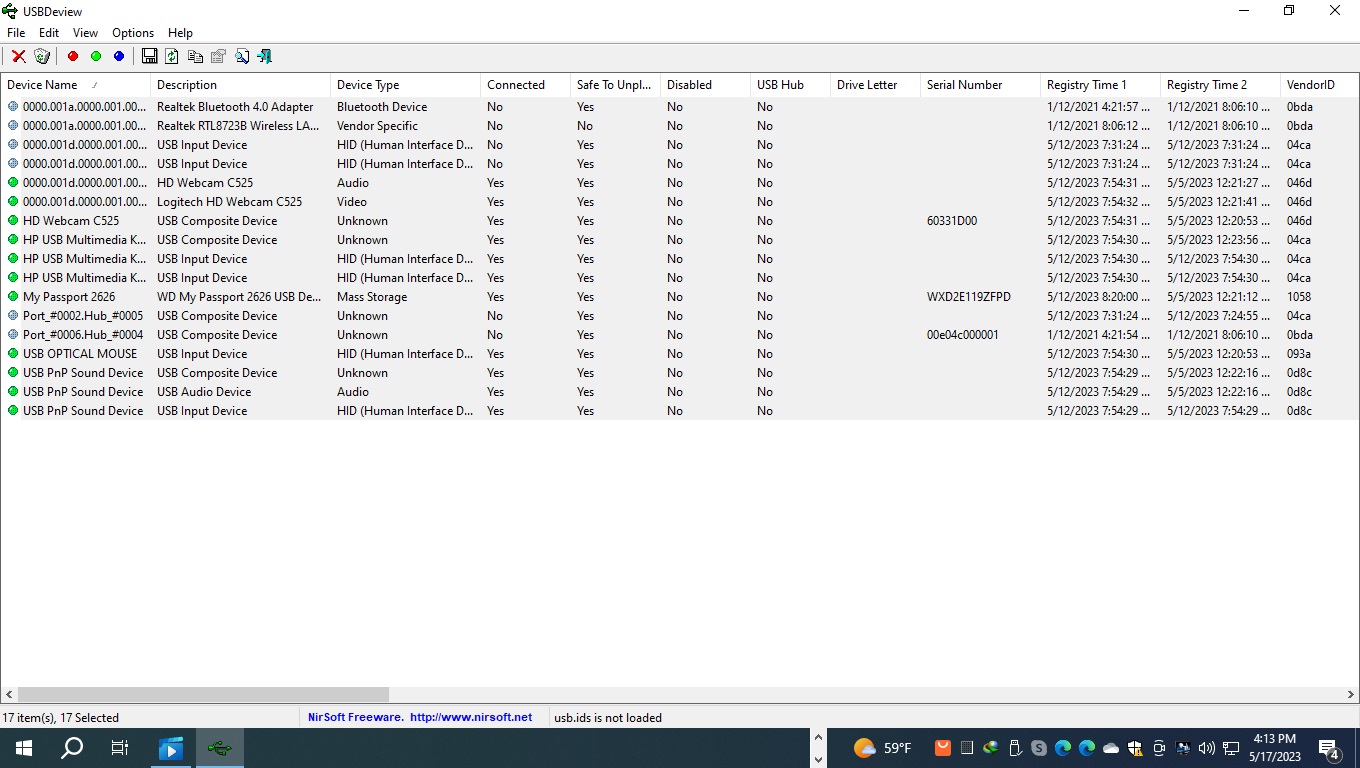Select the USB OPTICAL MOUSE row
This screenshot has height=768, width=1360.
pyautogui.click(x=80, y=354)
